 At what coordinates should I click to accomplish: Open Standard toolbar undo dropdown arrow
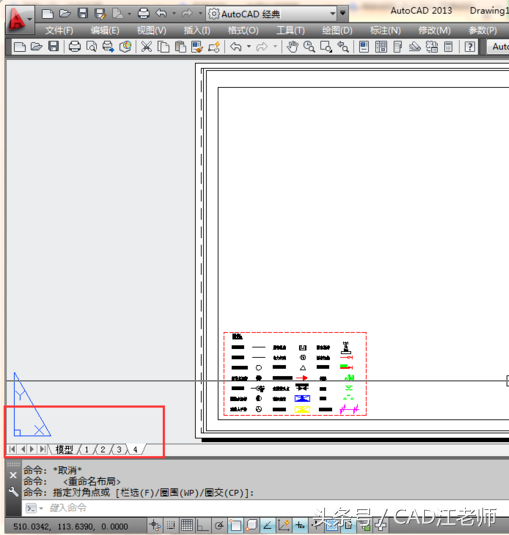click(249, 46)
